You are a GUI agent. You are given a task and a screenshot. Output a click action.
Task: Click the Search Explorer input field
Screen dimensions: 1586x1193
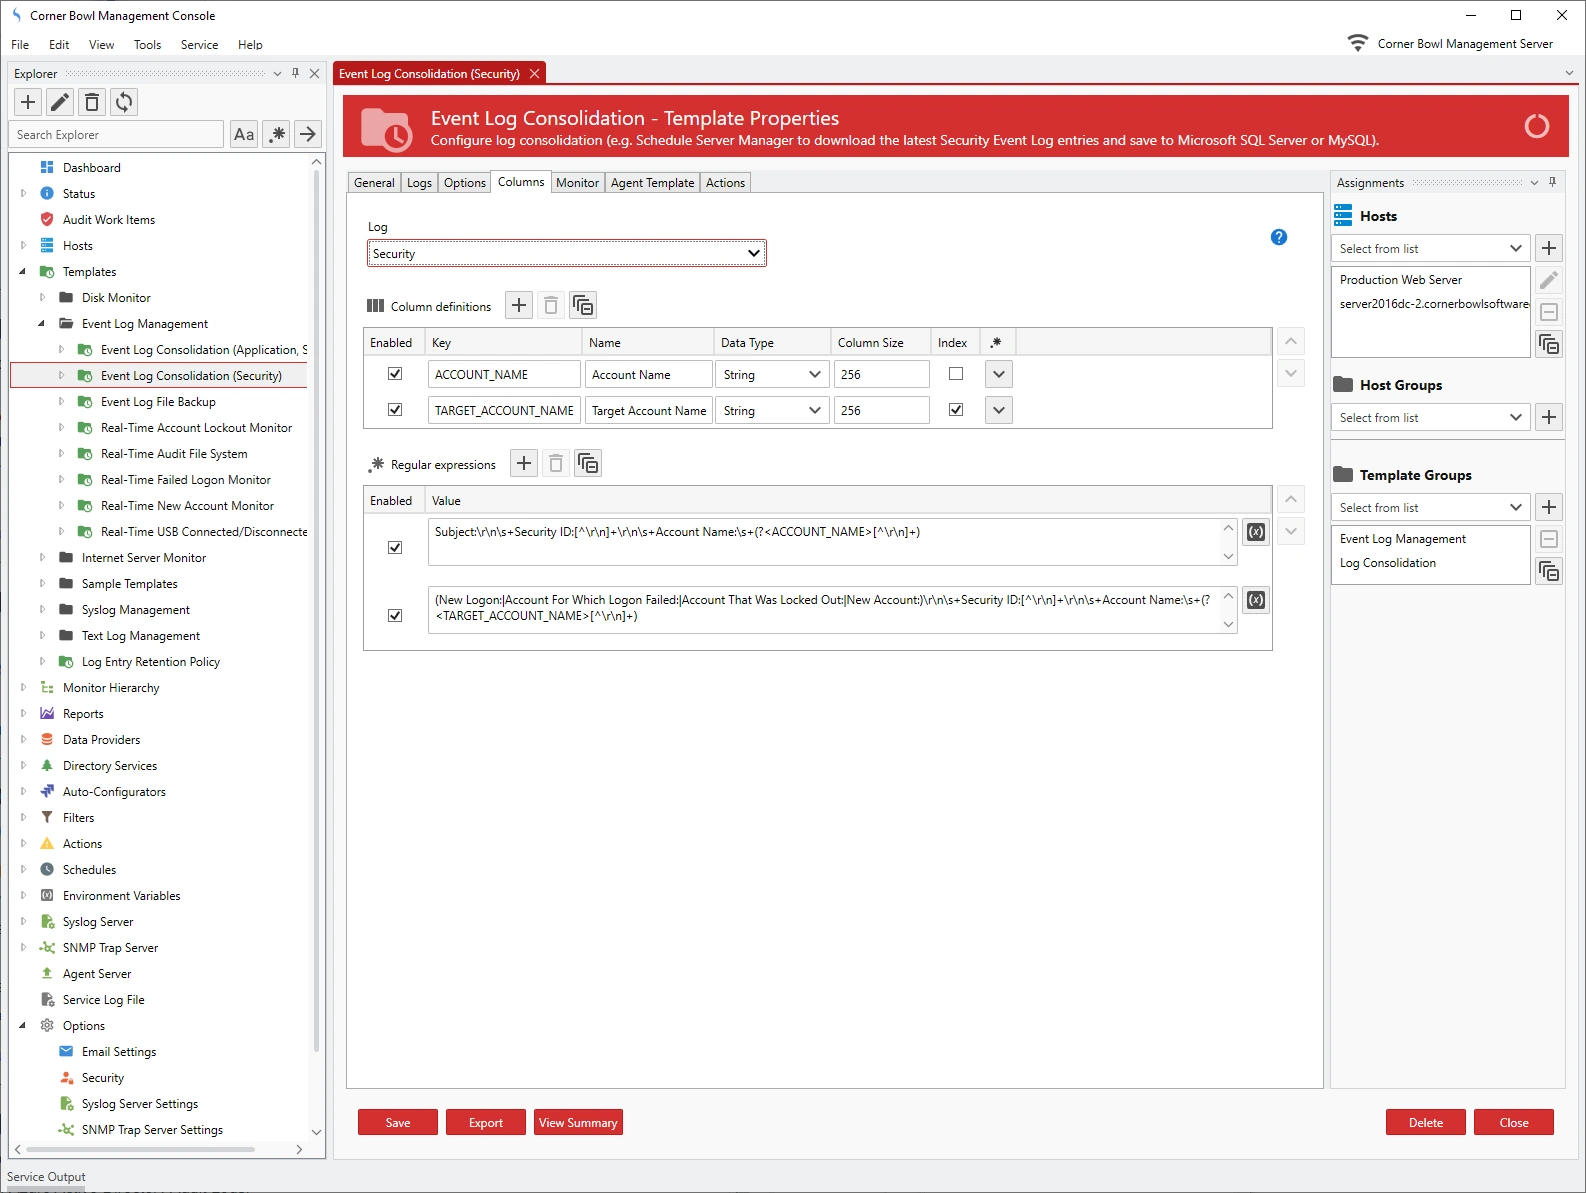(117, 135)
